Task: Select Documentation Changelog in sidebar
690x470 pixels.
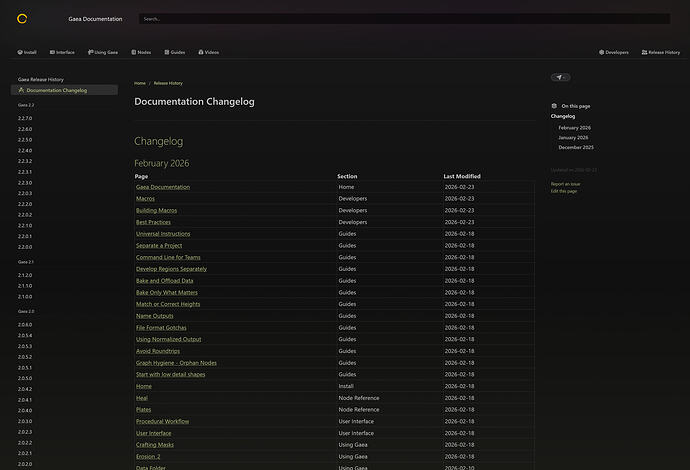Action: click(64, 90)
